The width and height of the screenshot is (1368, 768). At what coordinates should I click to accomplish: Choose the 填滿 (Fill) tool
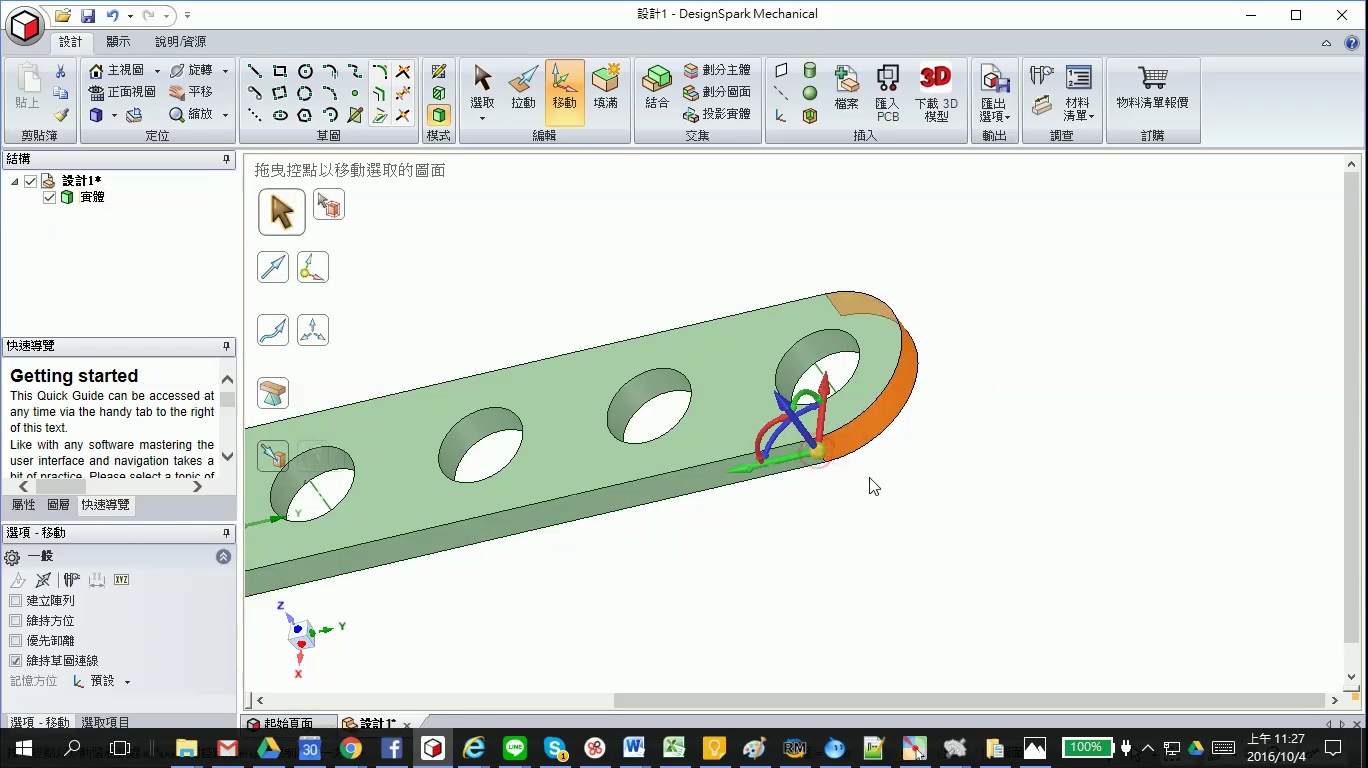click(x=605, y=86)
